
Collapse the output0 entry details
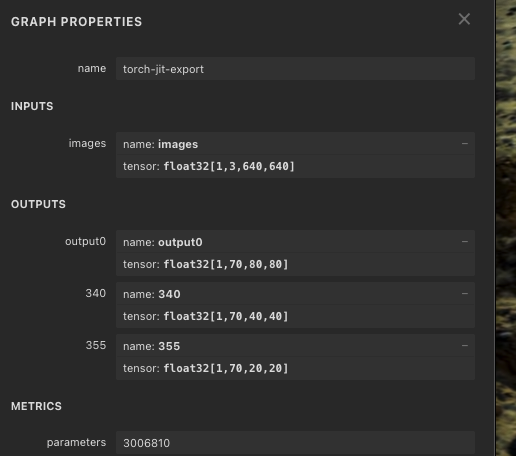click(465, 242)
